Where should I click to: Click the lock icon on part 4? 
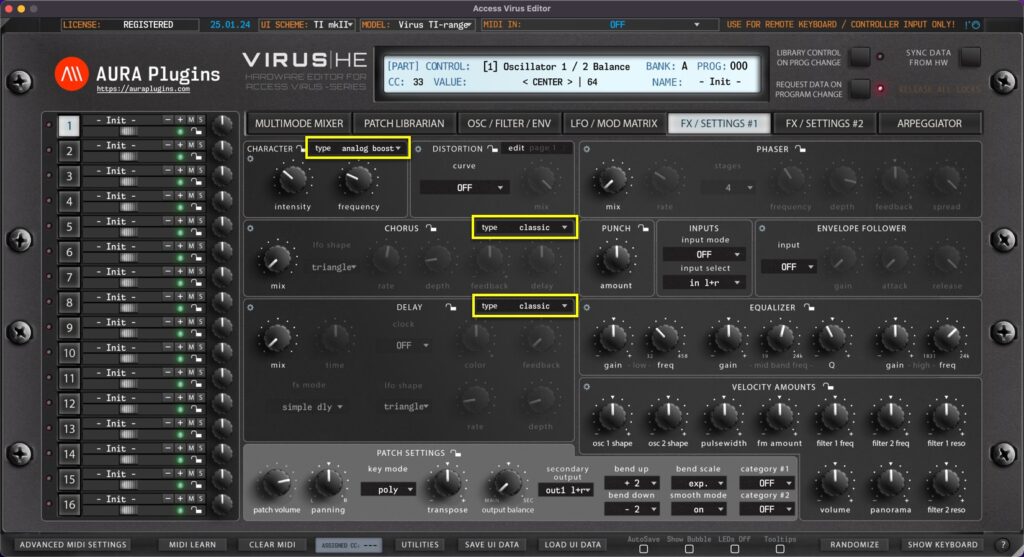click(x=196, y=207)
